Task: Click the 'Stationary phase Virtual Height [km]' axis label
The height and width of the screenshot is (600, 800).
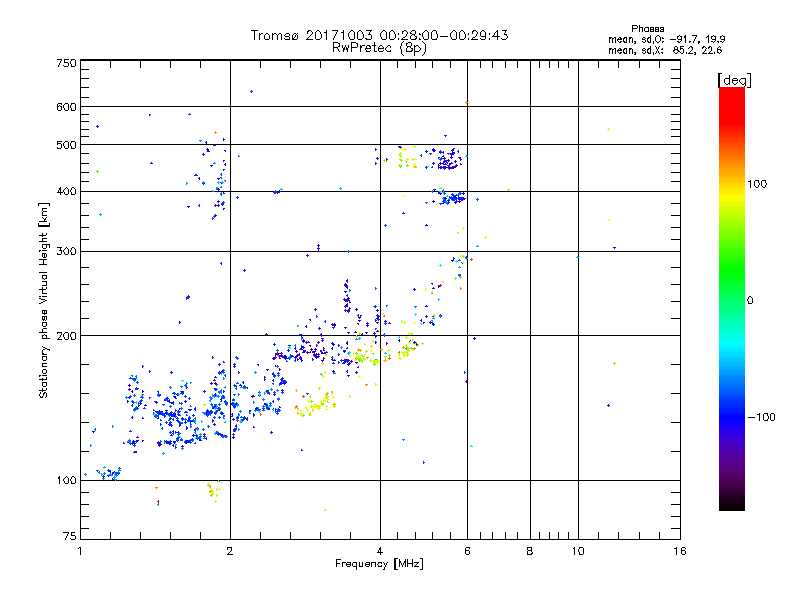Action: [x=44, y=301]
